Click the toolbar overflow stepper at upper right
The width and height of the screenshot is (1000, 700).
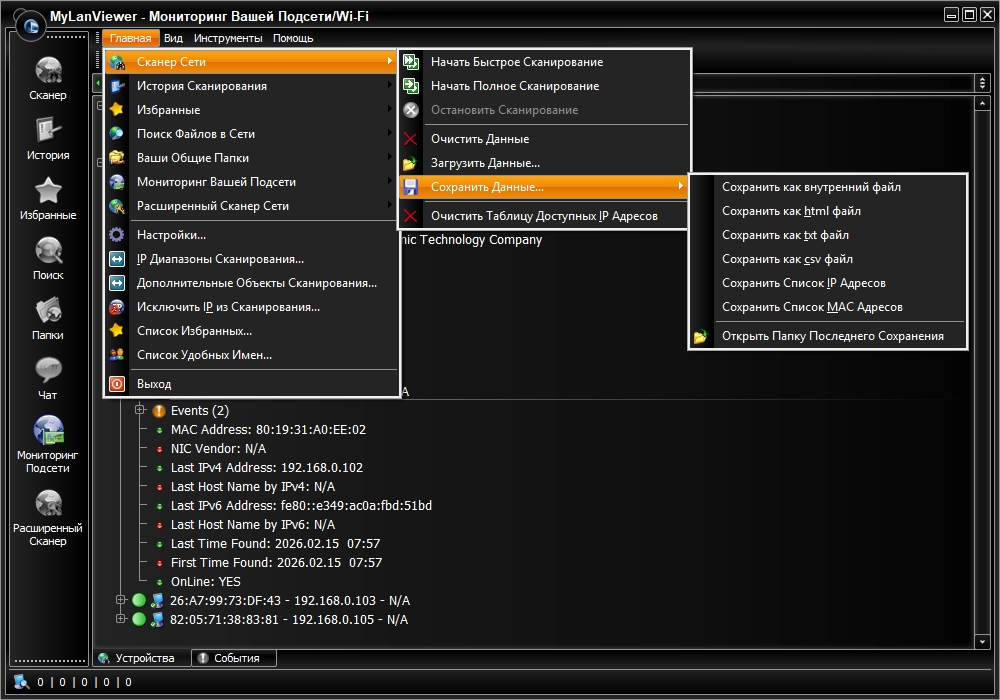(982, 83)
